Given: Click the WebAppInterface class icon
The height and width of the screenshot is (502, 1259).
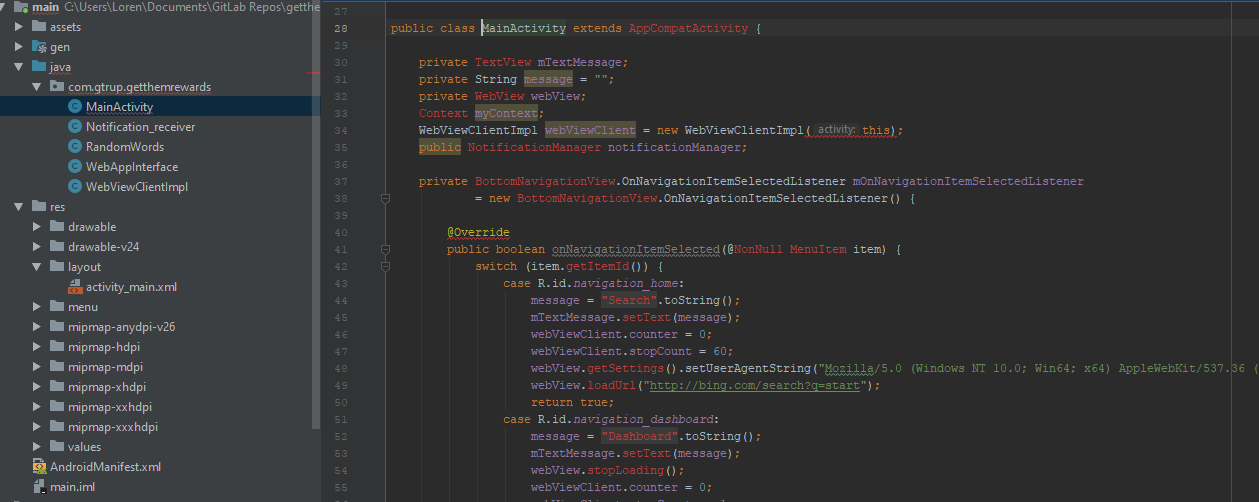Looking at the screenshot, I should 75,167.
